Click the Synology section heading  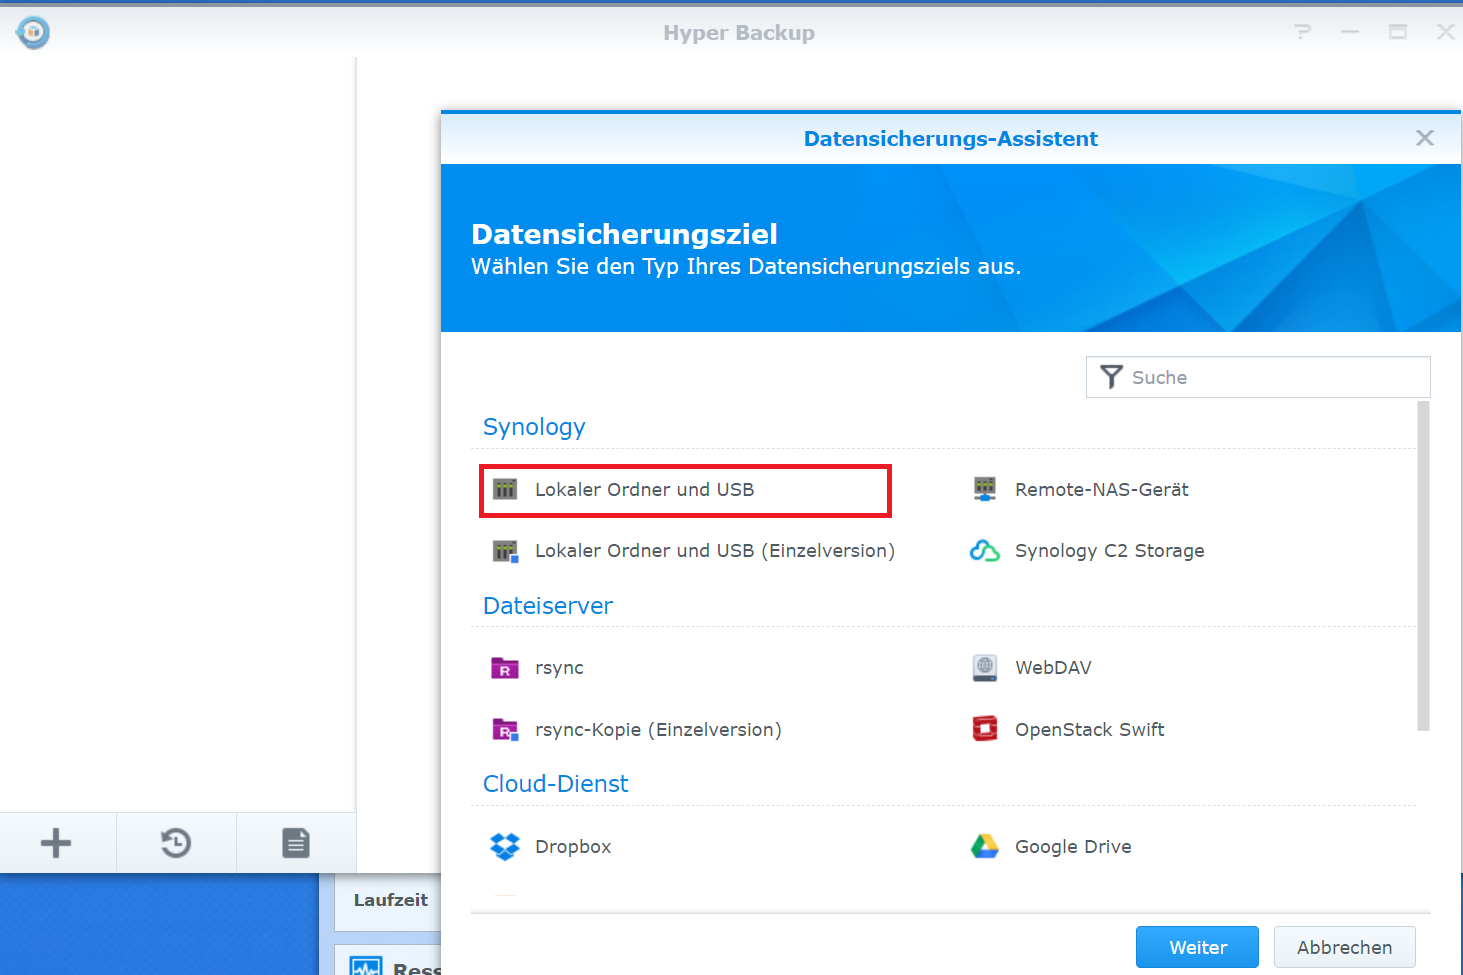tap(534, 427)
